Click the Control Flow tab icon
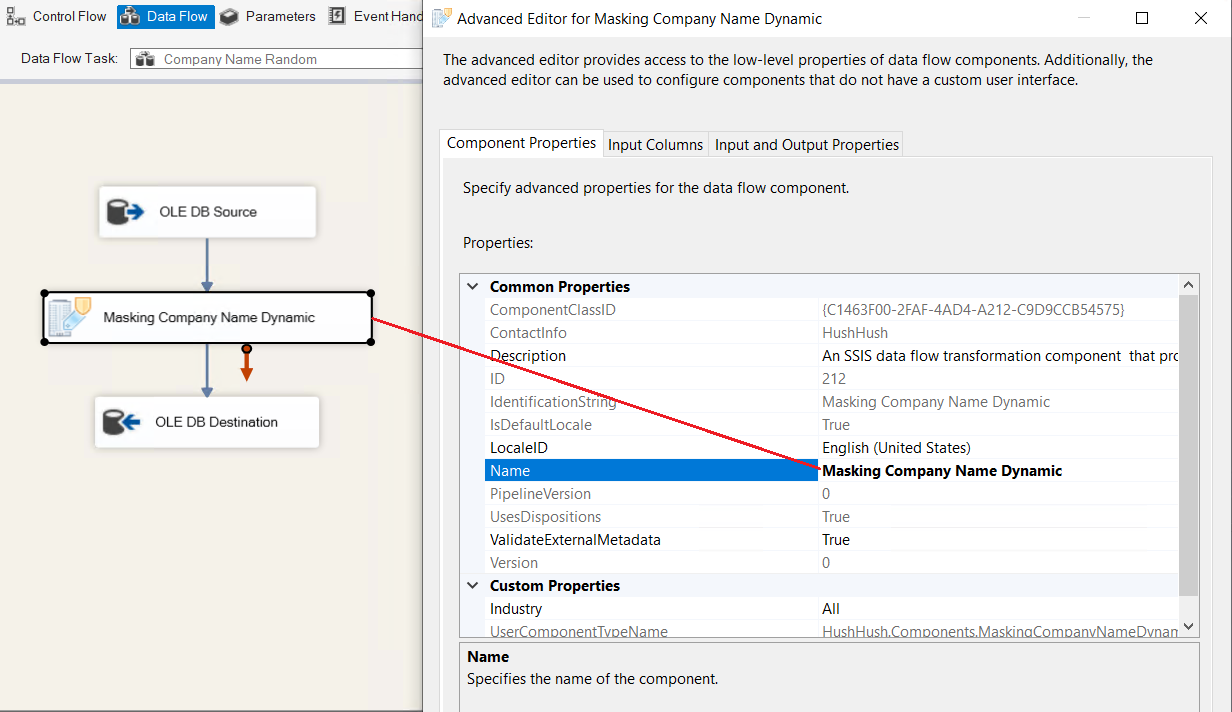Image resolution: width=1232 pixels, height=712 pixels. [16, 16]
